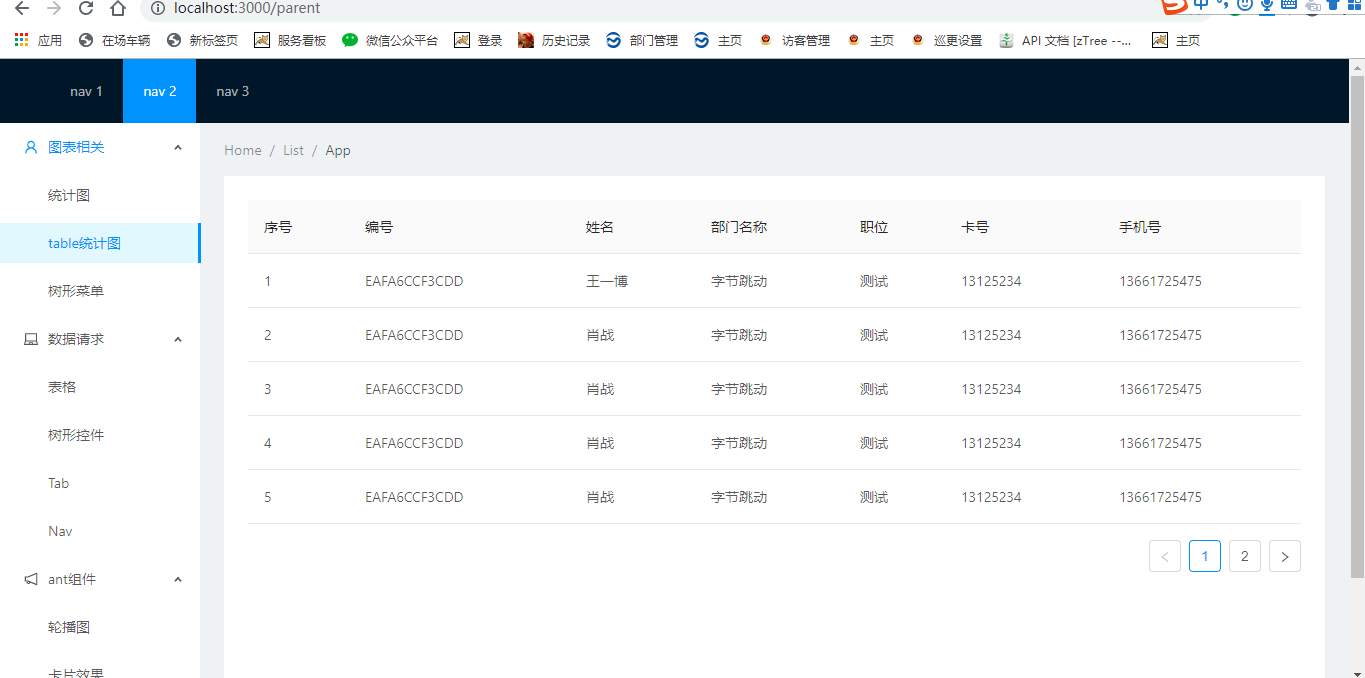Open the 轮播图 menu item
The width and height of the screenshot is (1365, 678).
pyautogui.click(x=100, y=627)
